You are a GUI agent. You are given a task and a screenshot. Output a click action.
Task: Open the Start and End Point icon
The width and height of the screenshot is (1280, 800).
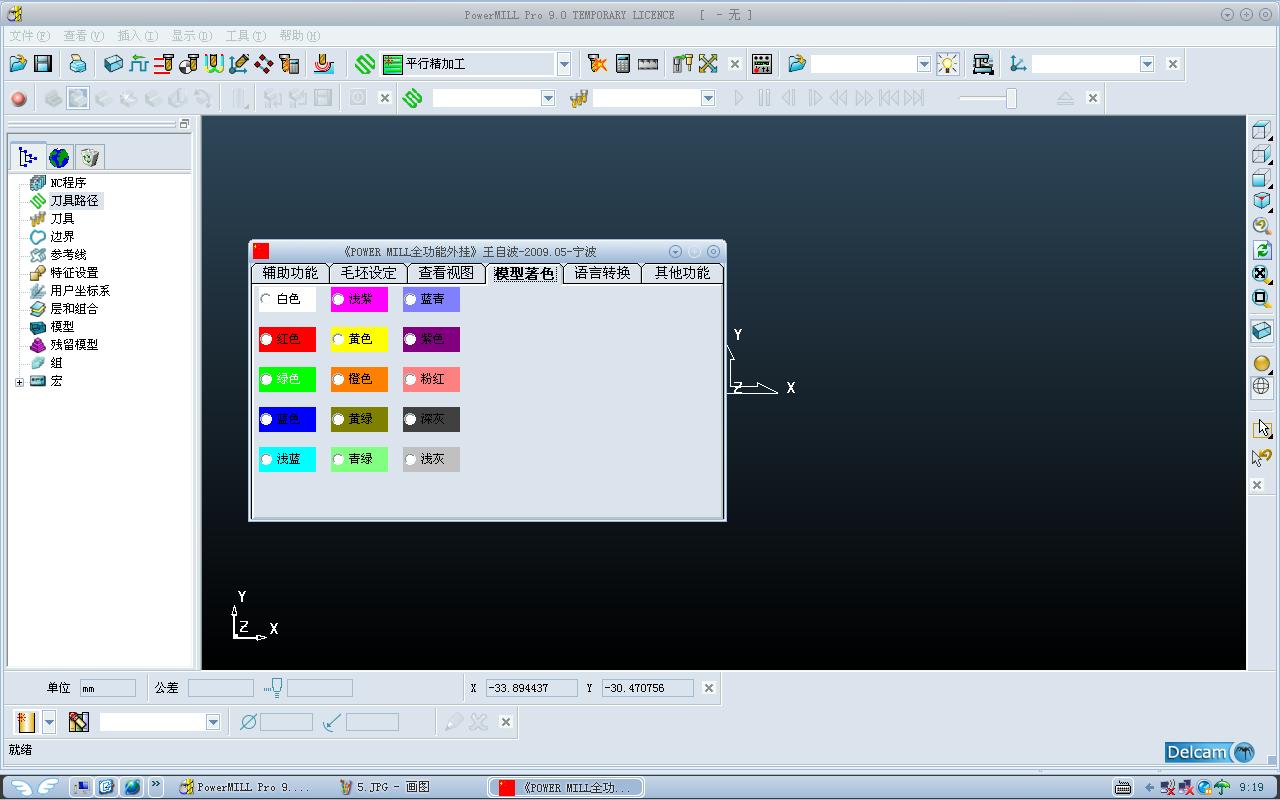[188, 64]
